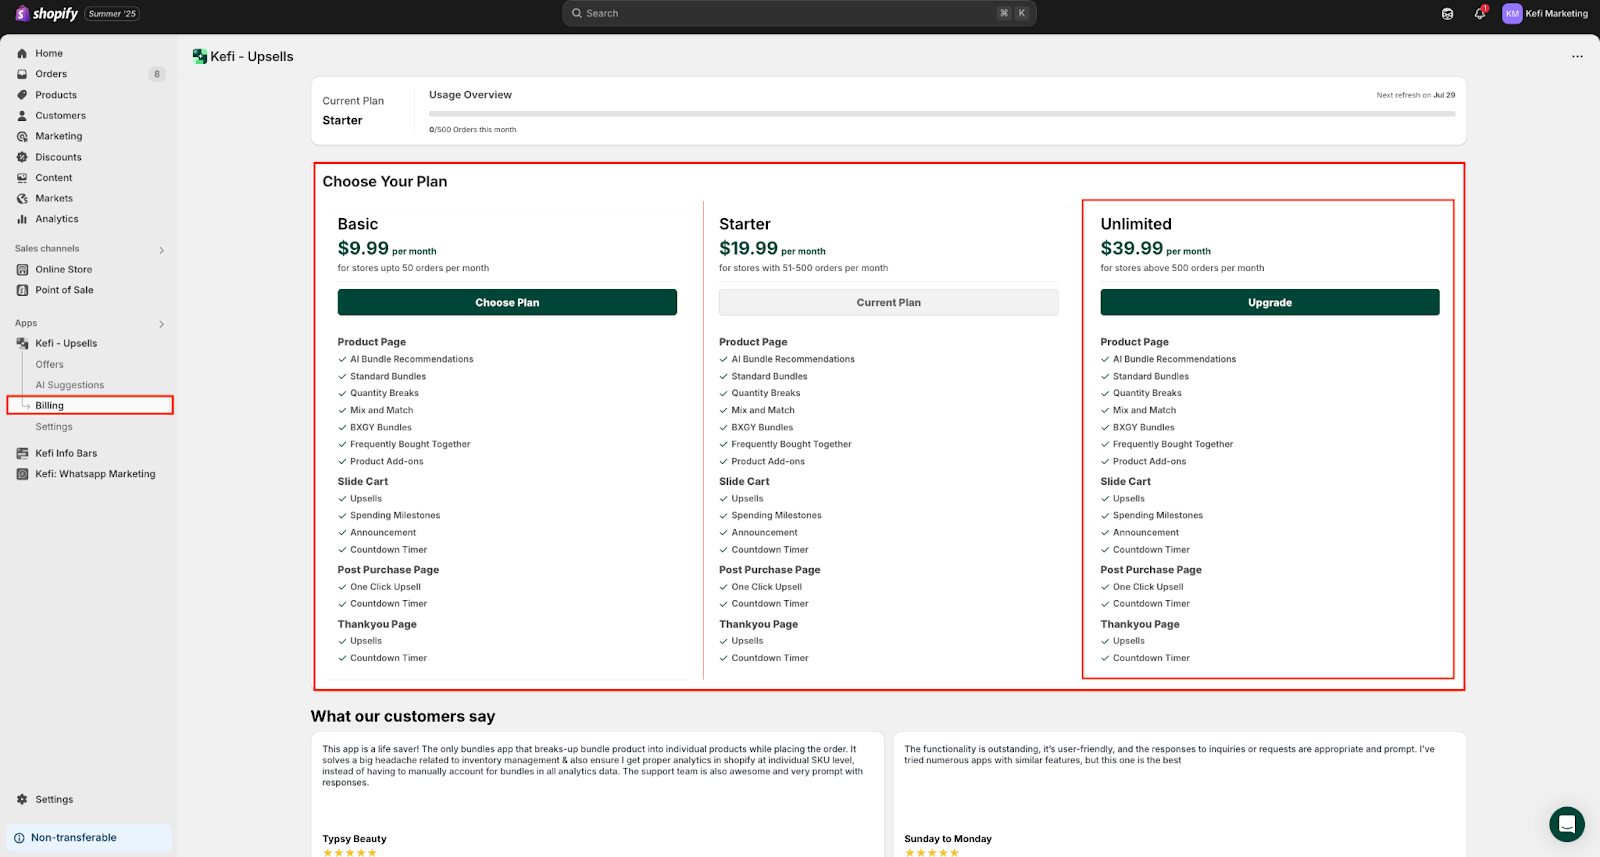
Task: Expand the Sales channels section
Action: point(161,250)
